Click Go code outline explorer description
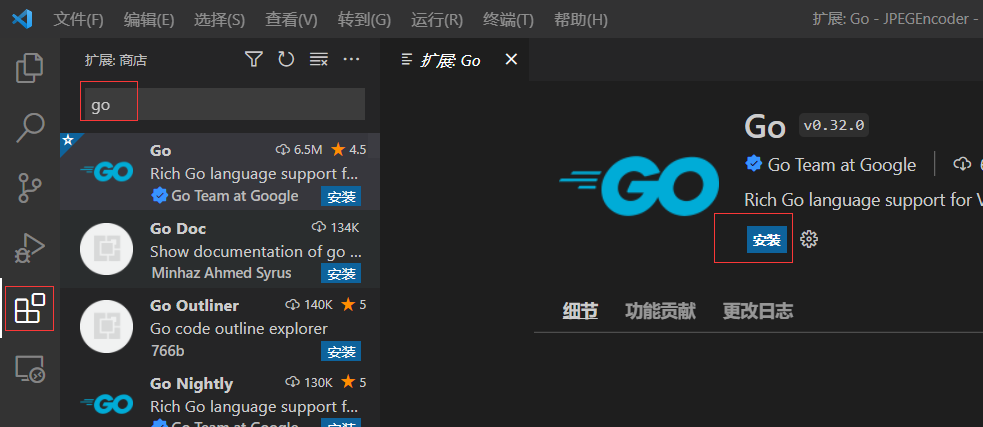The width and height of the screenshot is (983, 427). point(239,329)
